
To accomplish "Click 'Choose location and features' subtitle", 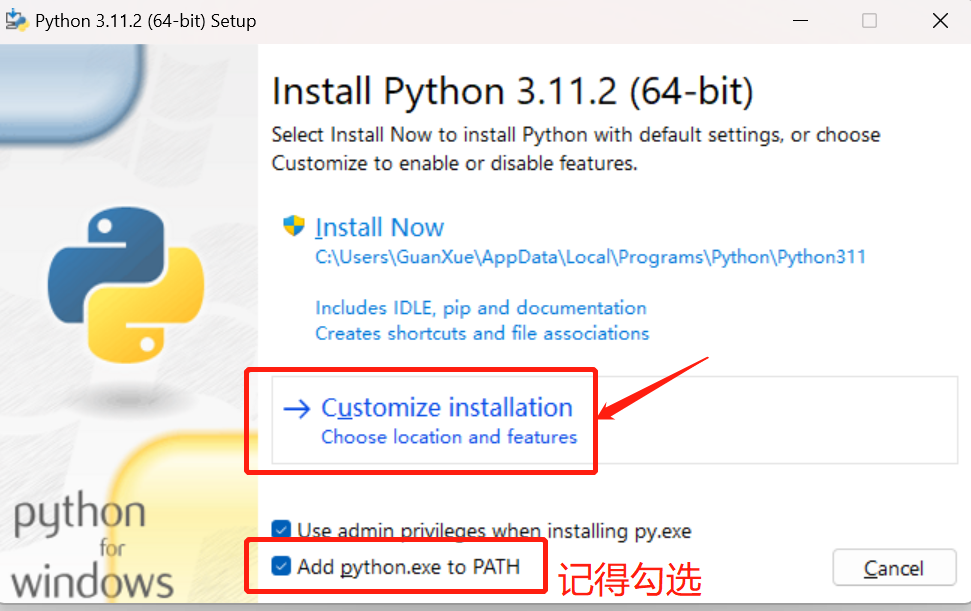I will tap(449, 437).
